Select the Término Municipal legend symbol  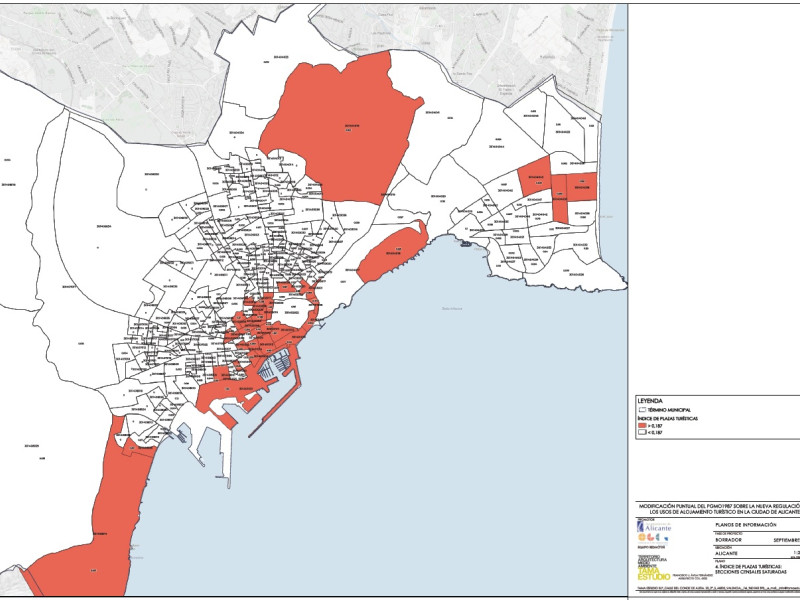[642, 410]
